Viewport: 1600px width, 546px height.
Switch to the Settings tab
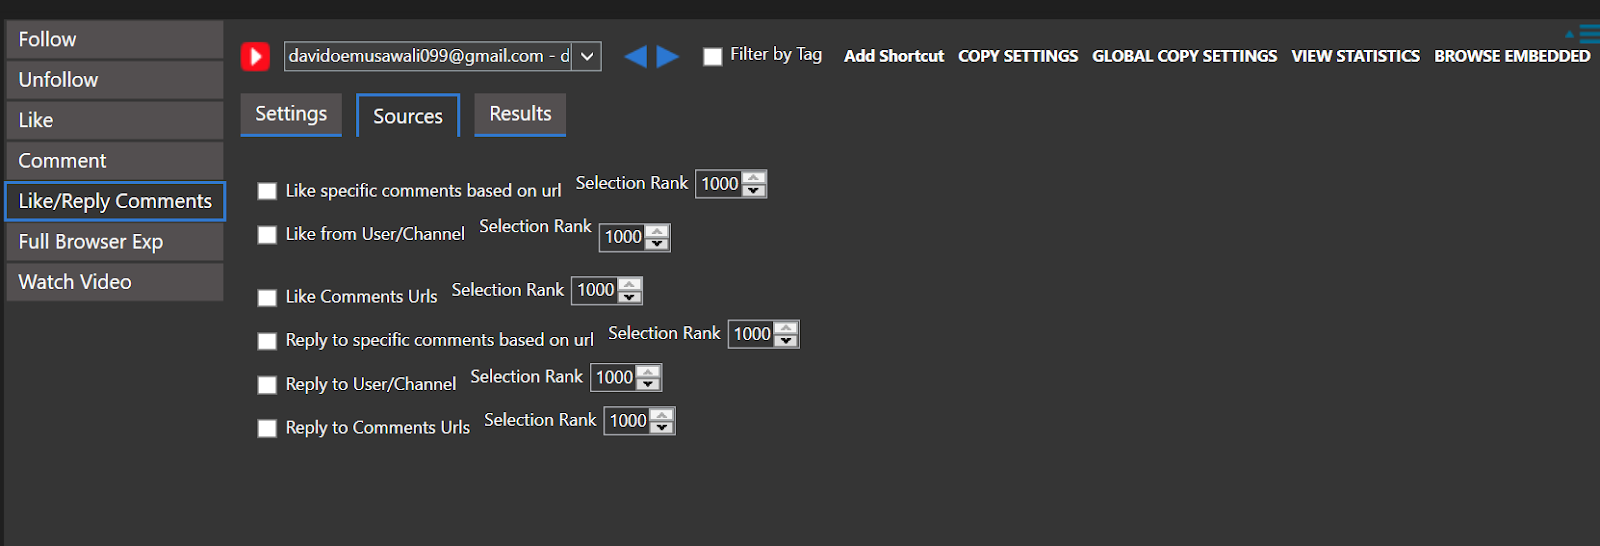tap(291, 114)
